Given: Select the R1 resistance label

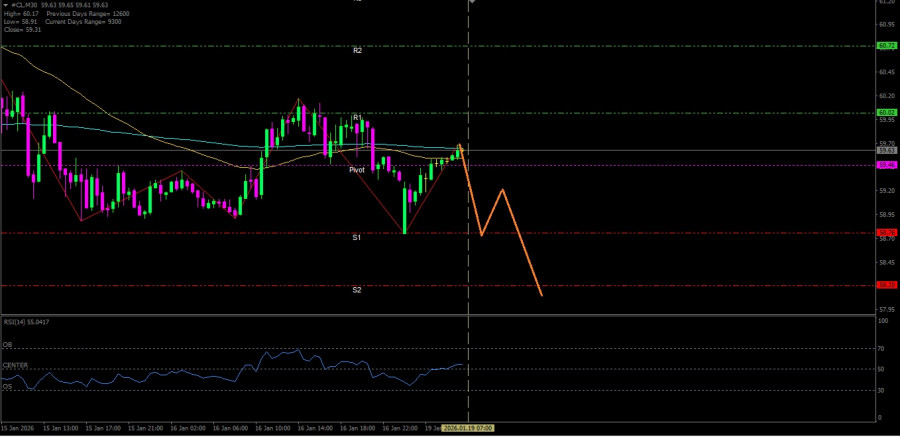Looking at the screenshot, I should [357, 118].
